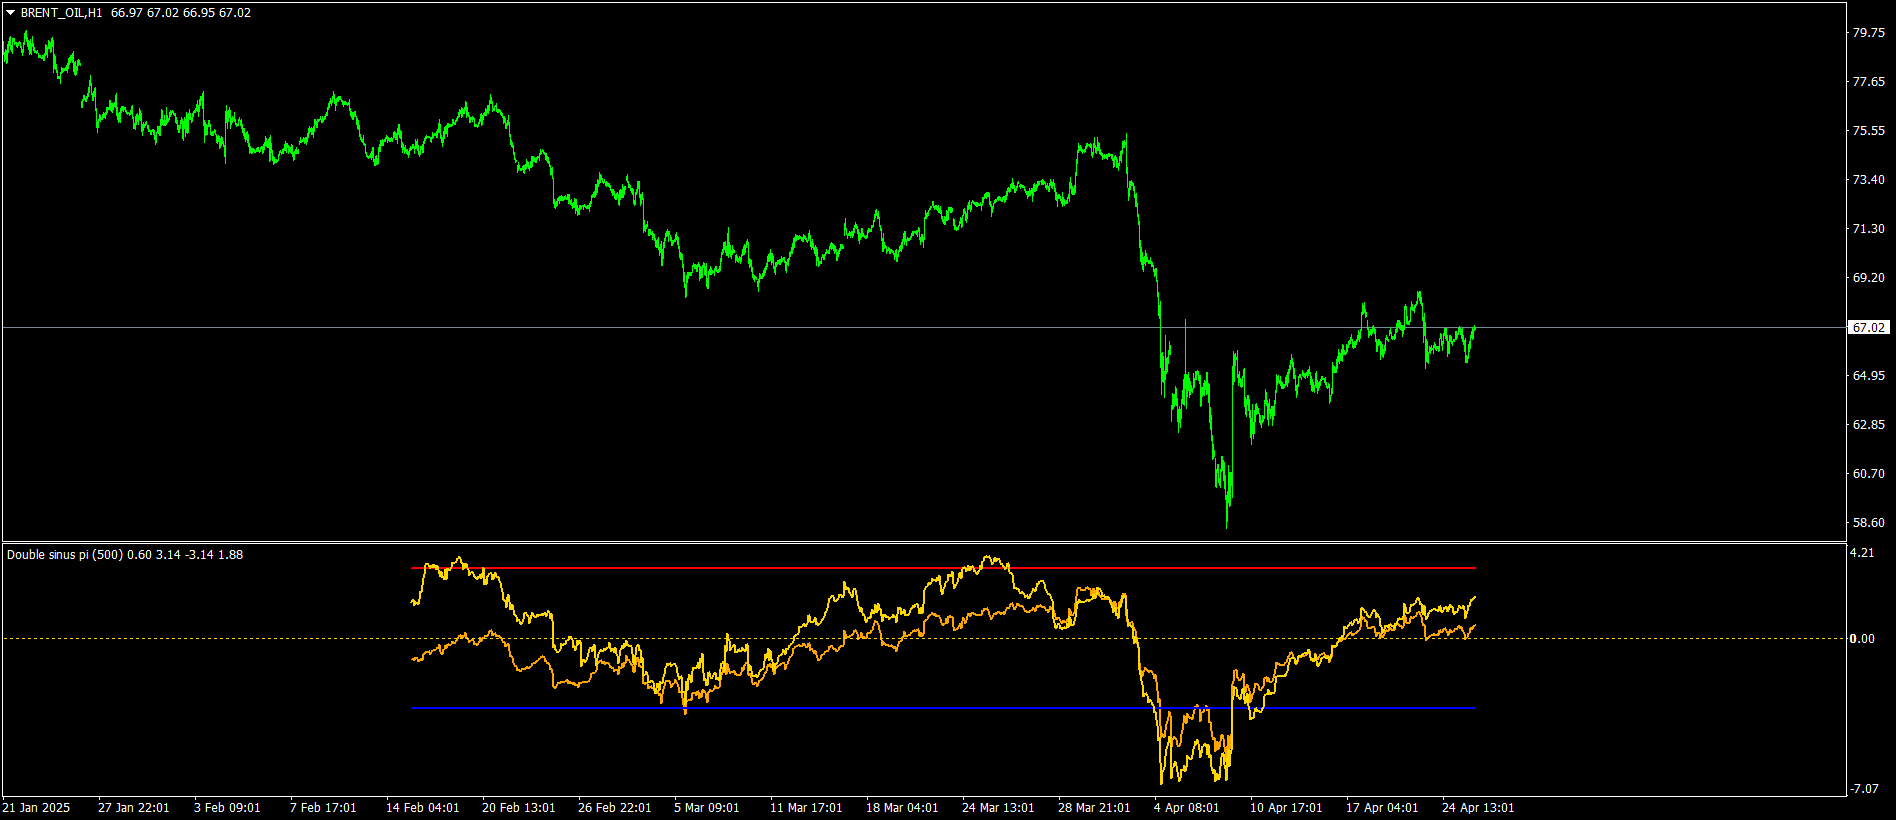Select the red upper level line in indicator

943,568
